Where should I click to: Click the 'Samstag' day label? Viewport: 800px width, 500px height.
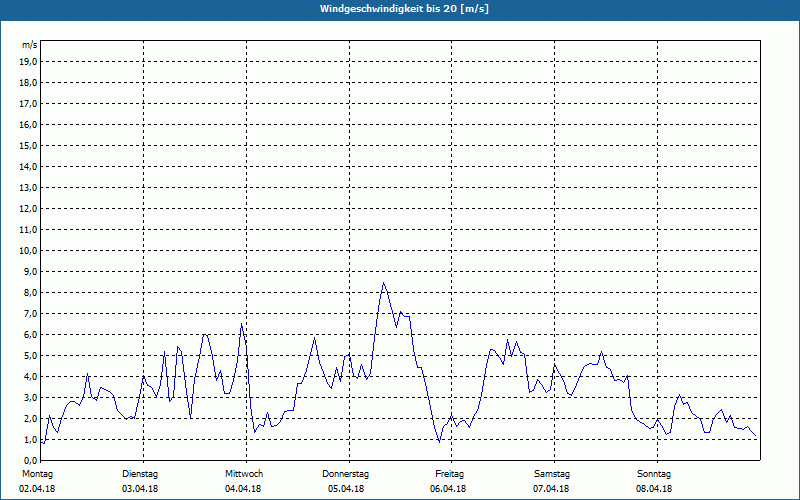pos(552,474)
